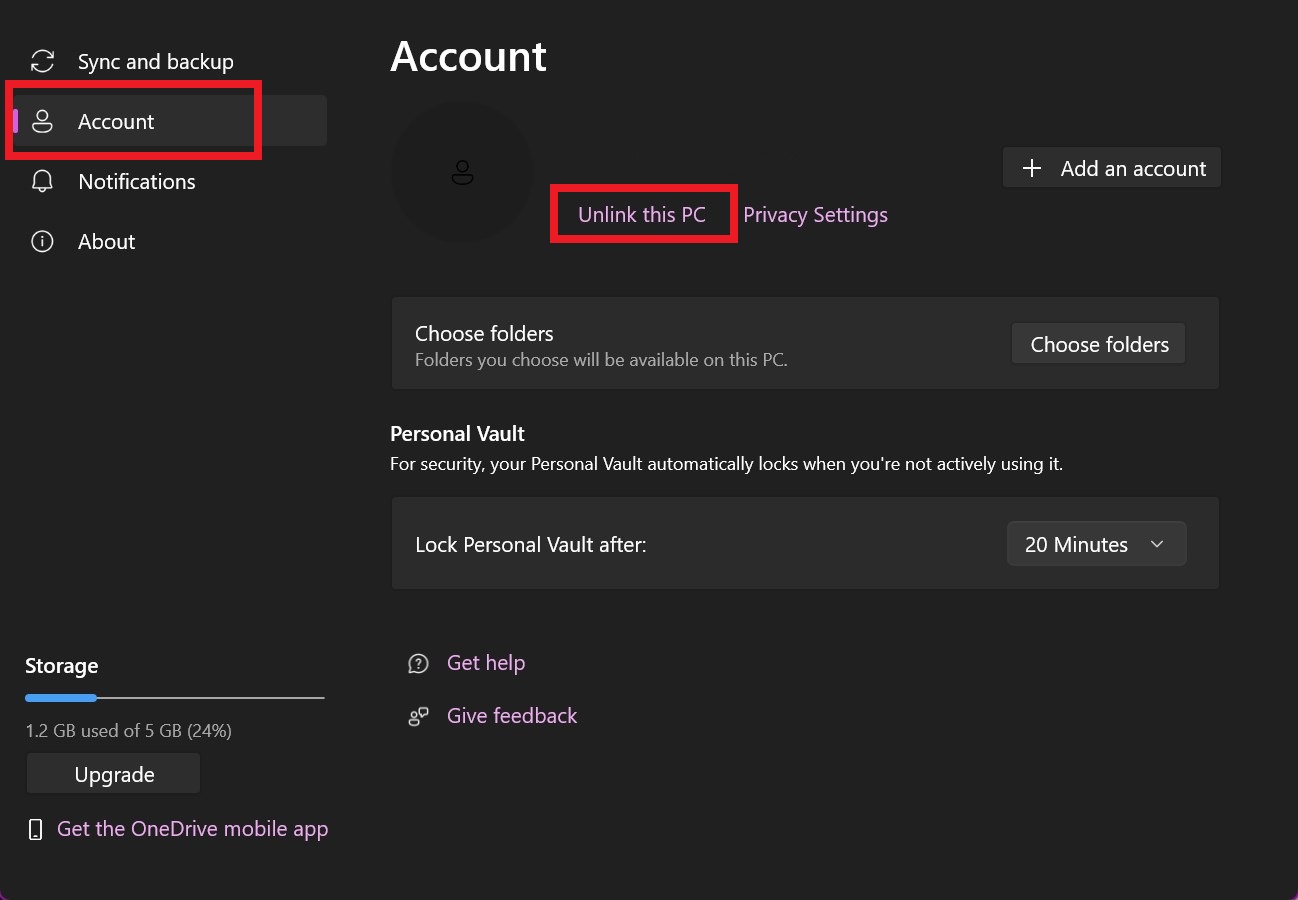The height and width of the screenshot is (900, 1298).
Task: Click the Sync and backup arrows icon
Action: tap(42, 62)
